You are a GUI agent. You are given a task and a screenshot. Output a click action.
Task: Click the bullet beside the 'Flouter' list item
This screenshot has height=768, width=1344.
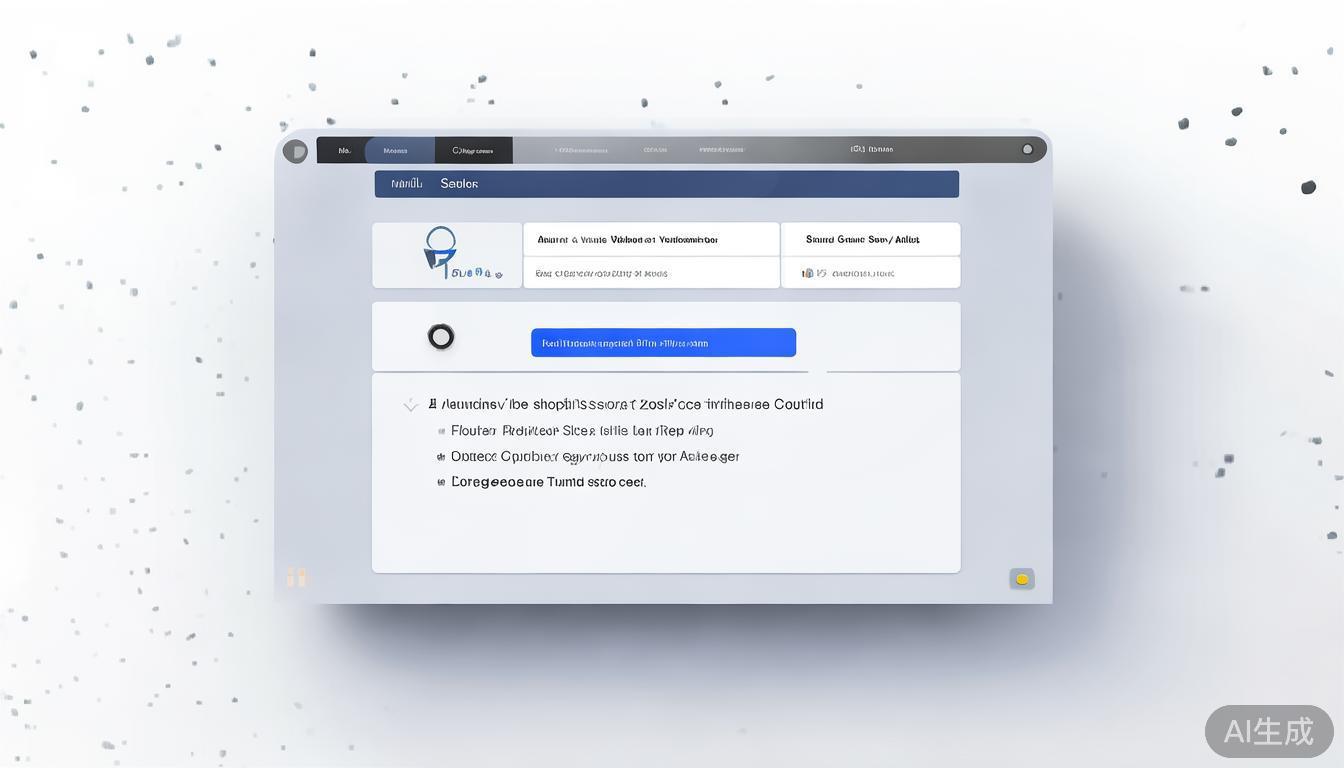coord(441,431)
